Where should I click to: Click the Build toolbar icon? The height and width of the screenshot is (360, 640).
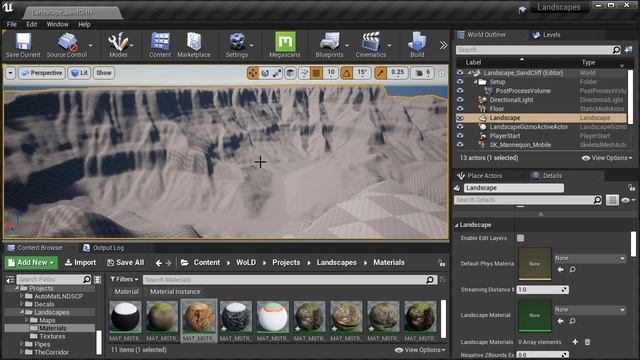(x=417, y=45)
